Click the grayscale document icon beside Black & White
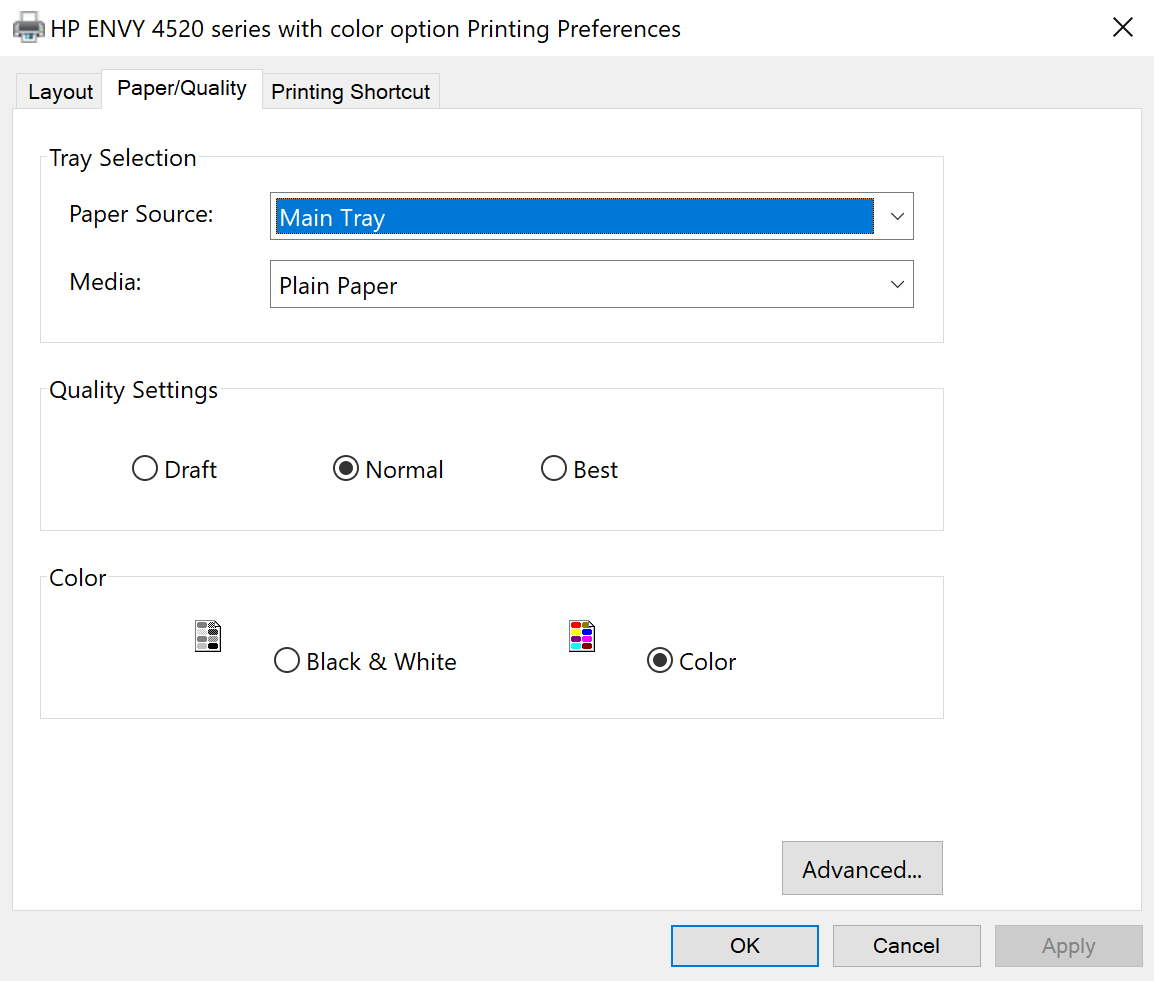1154x981 pixels. [208, 635]
